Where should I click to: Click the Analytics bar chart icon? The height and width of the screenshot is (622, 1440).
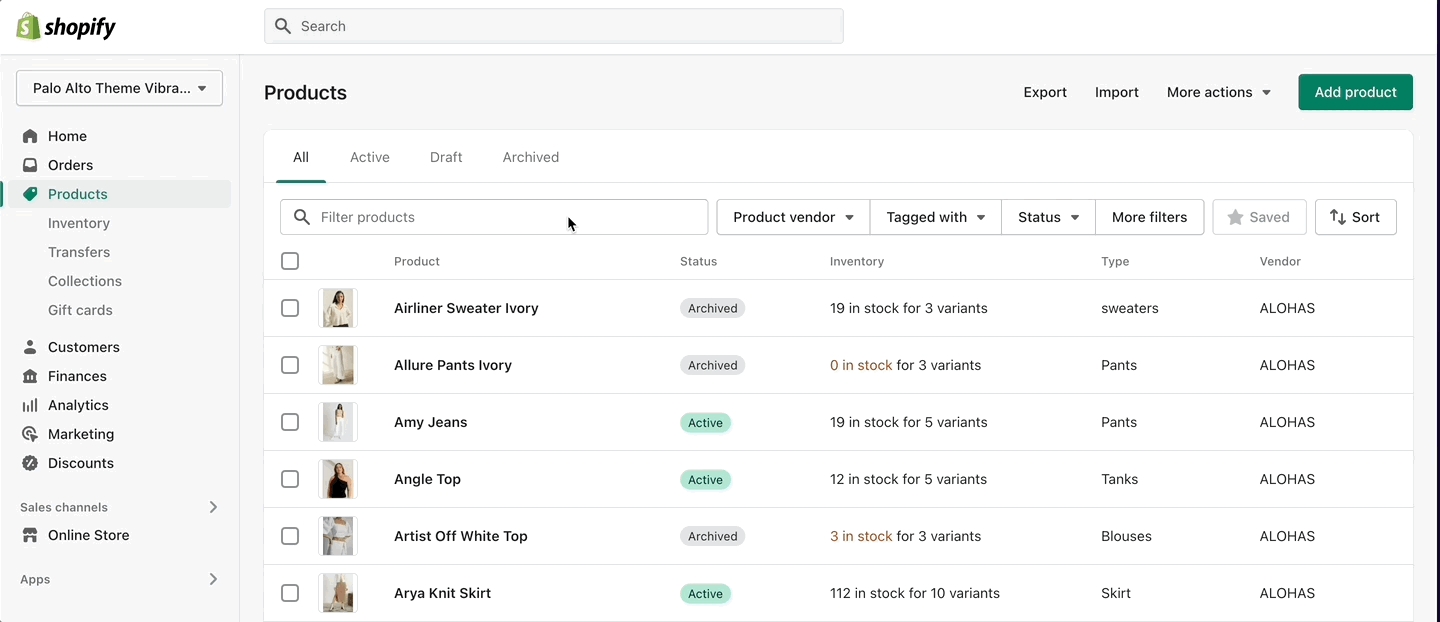[30, 405]
